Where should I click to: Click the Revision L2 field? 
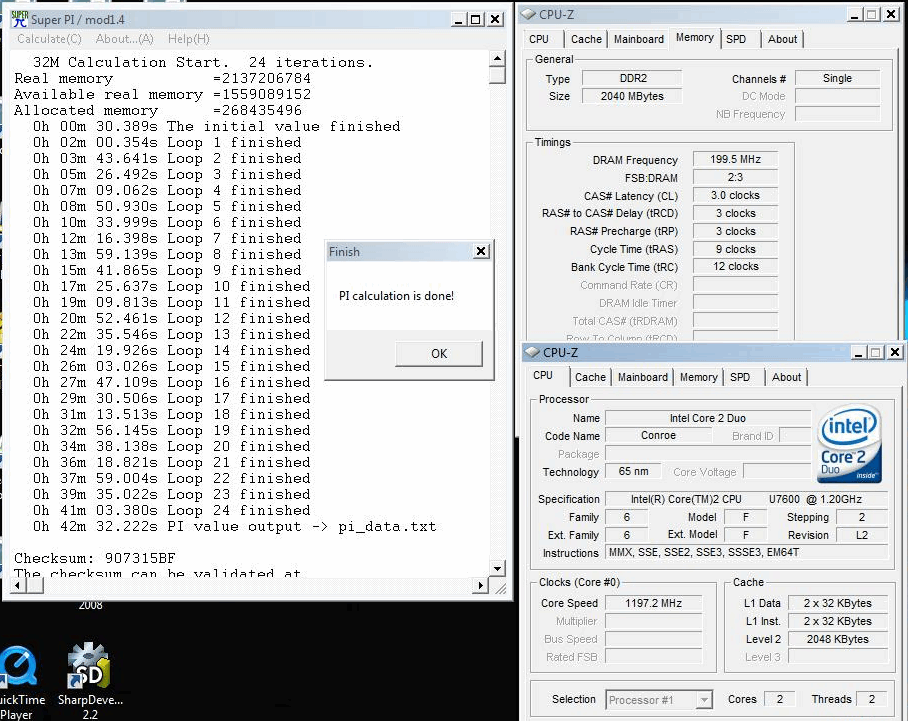click(x=862, y=535)
